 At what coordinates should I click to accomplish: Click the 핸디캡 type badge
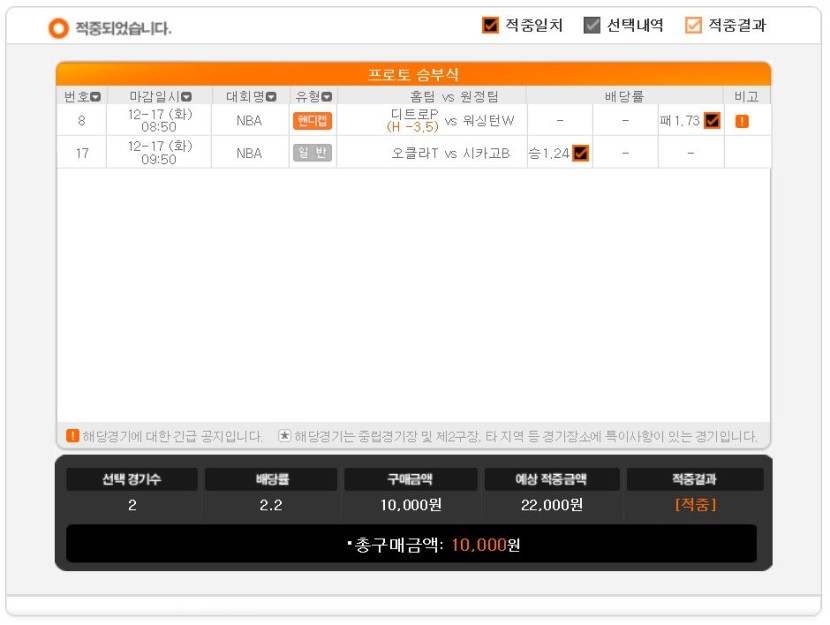tap(312, 121)
